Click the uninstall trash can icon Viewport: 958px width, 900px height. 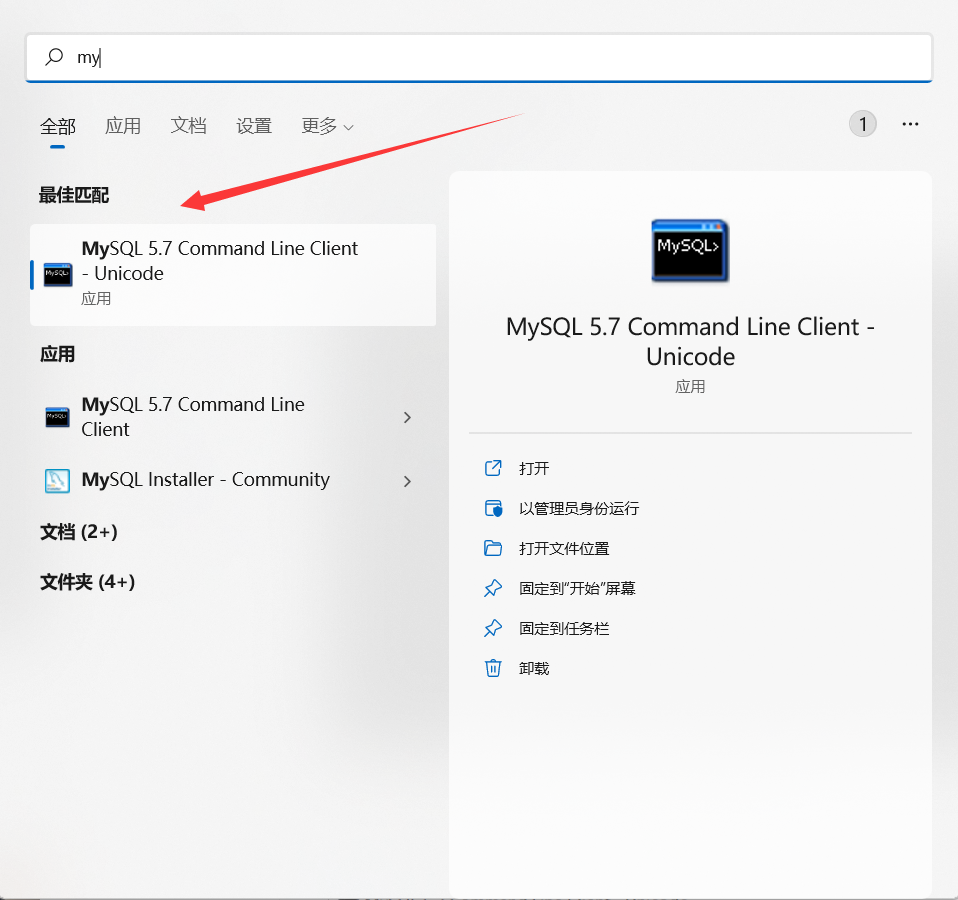[493, 668]
